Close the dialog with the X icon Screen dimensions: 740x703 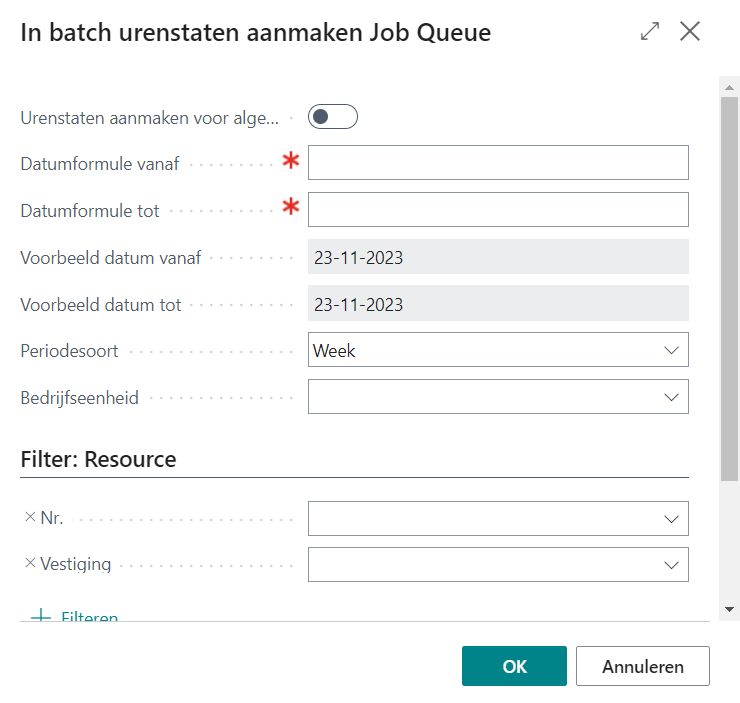click(x=690, y=31)
